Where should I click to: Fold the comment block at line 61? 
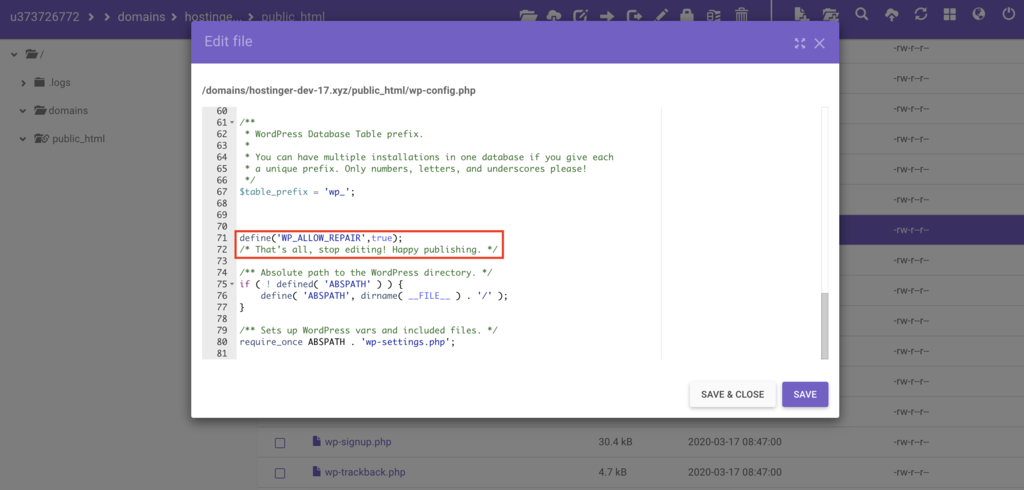232,122
